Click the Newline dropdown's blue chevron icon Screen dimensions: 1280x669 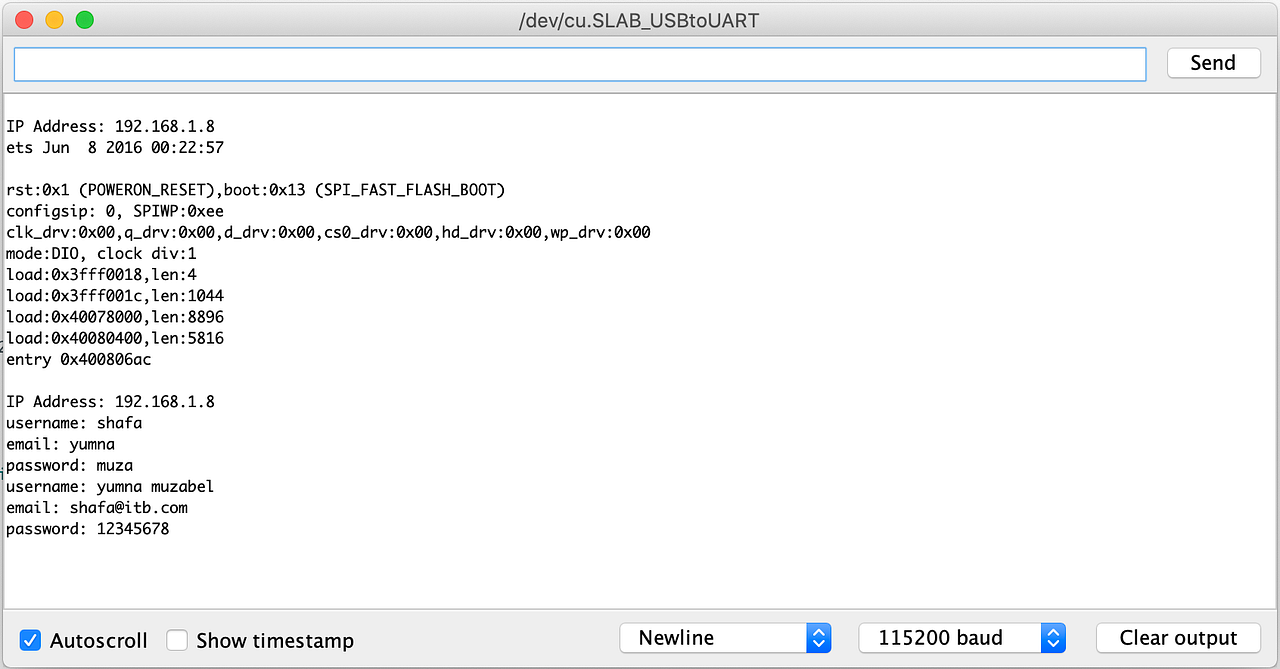coord(819,637)
